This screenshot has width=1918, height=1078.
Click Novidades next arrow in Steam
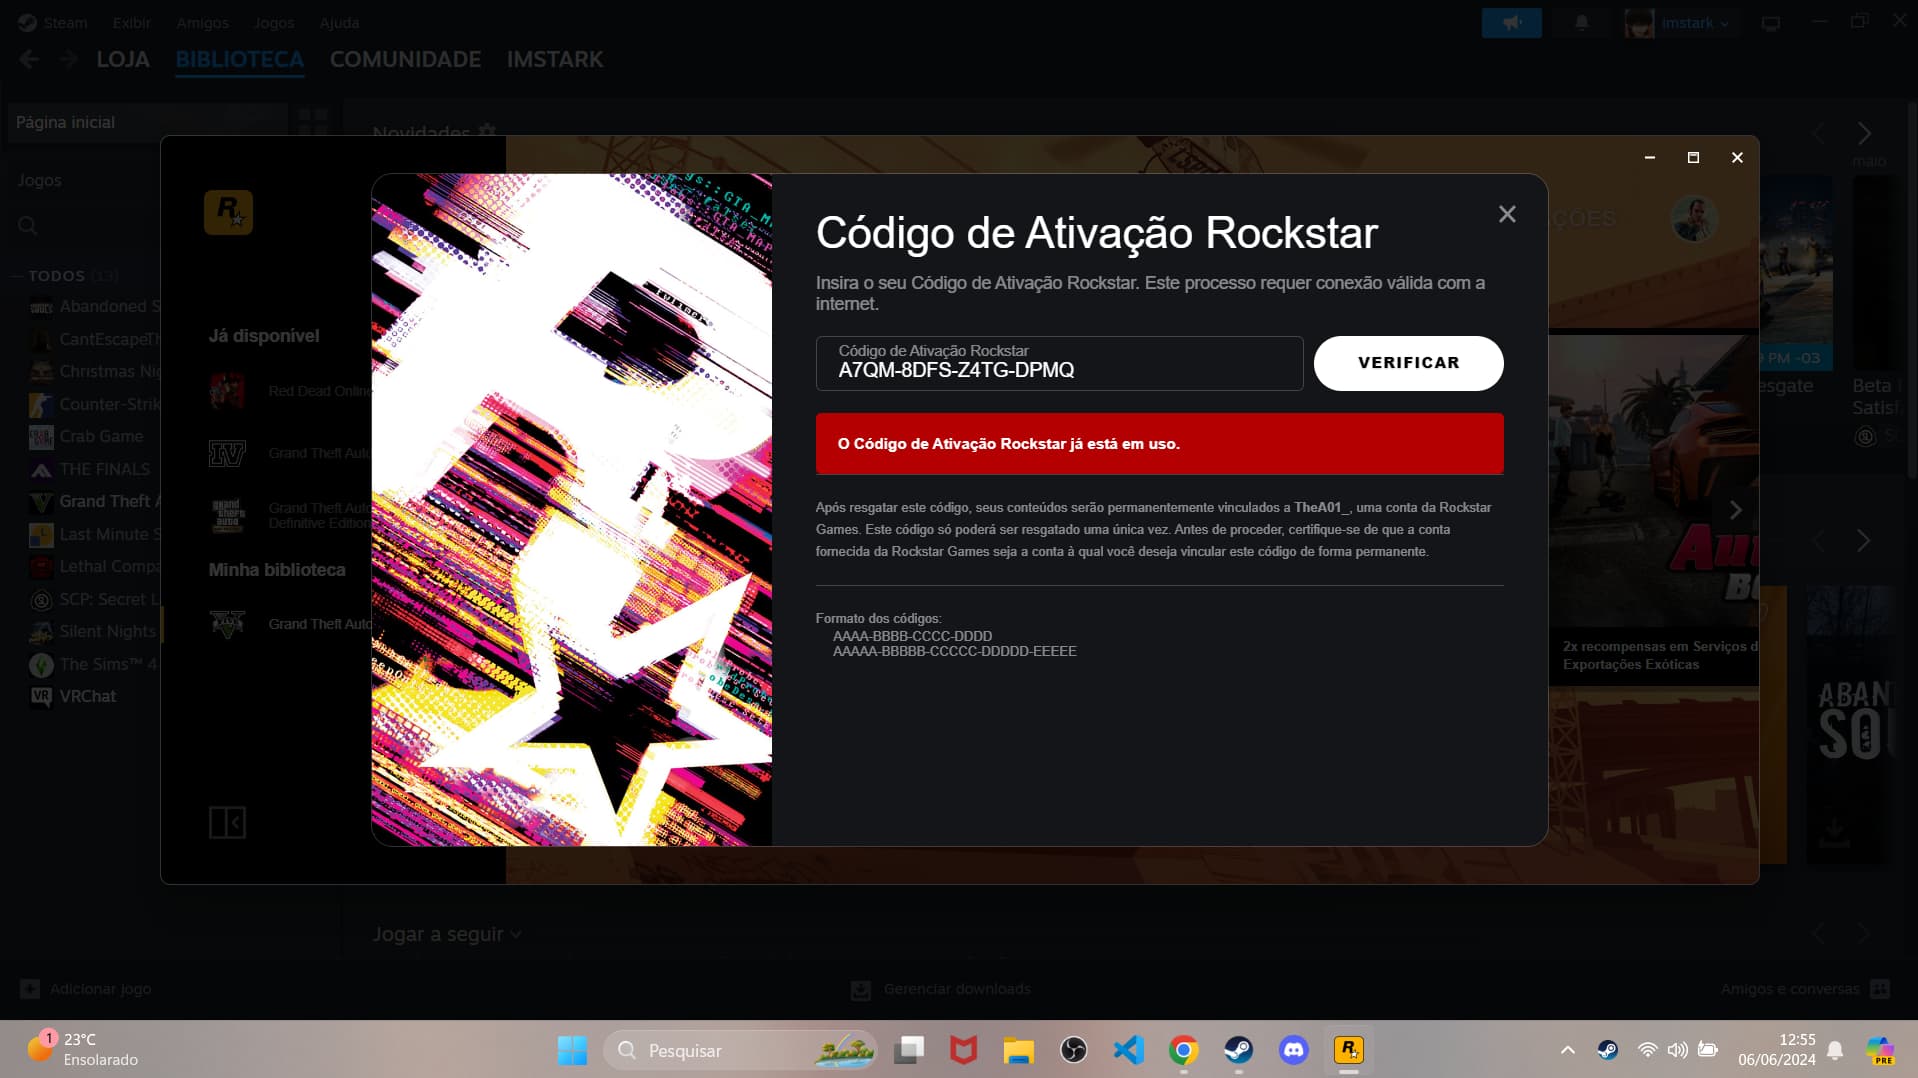[1864, 133]
